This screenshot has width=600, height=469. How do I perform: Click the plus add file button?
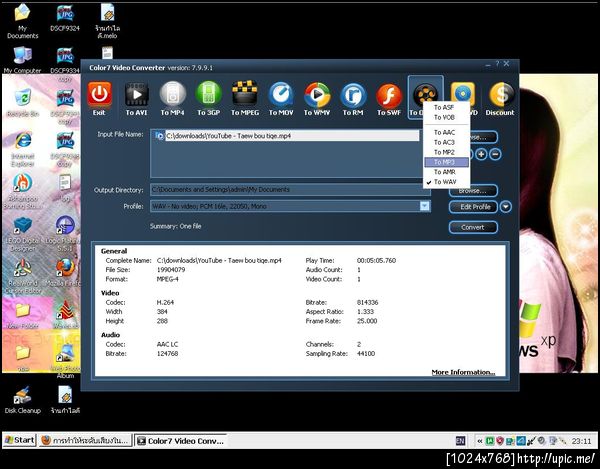[x=481, y=154]
